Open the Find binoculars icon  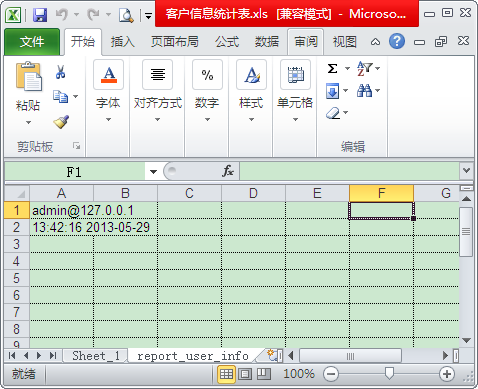coord(364,90)
